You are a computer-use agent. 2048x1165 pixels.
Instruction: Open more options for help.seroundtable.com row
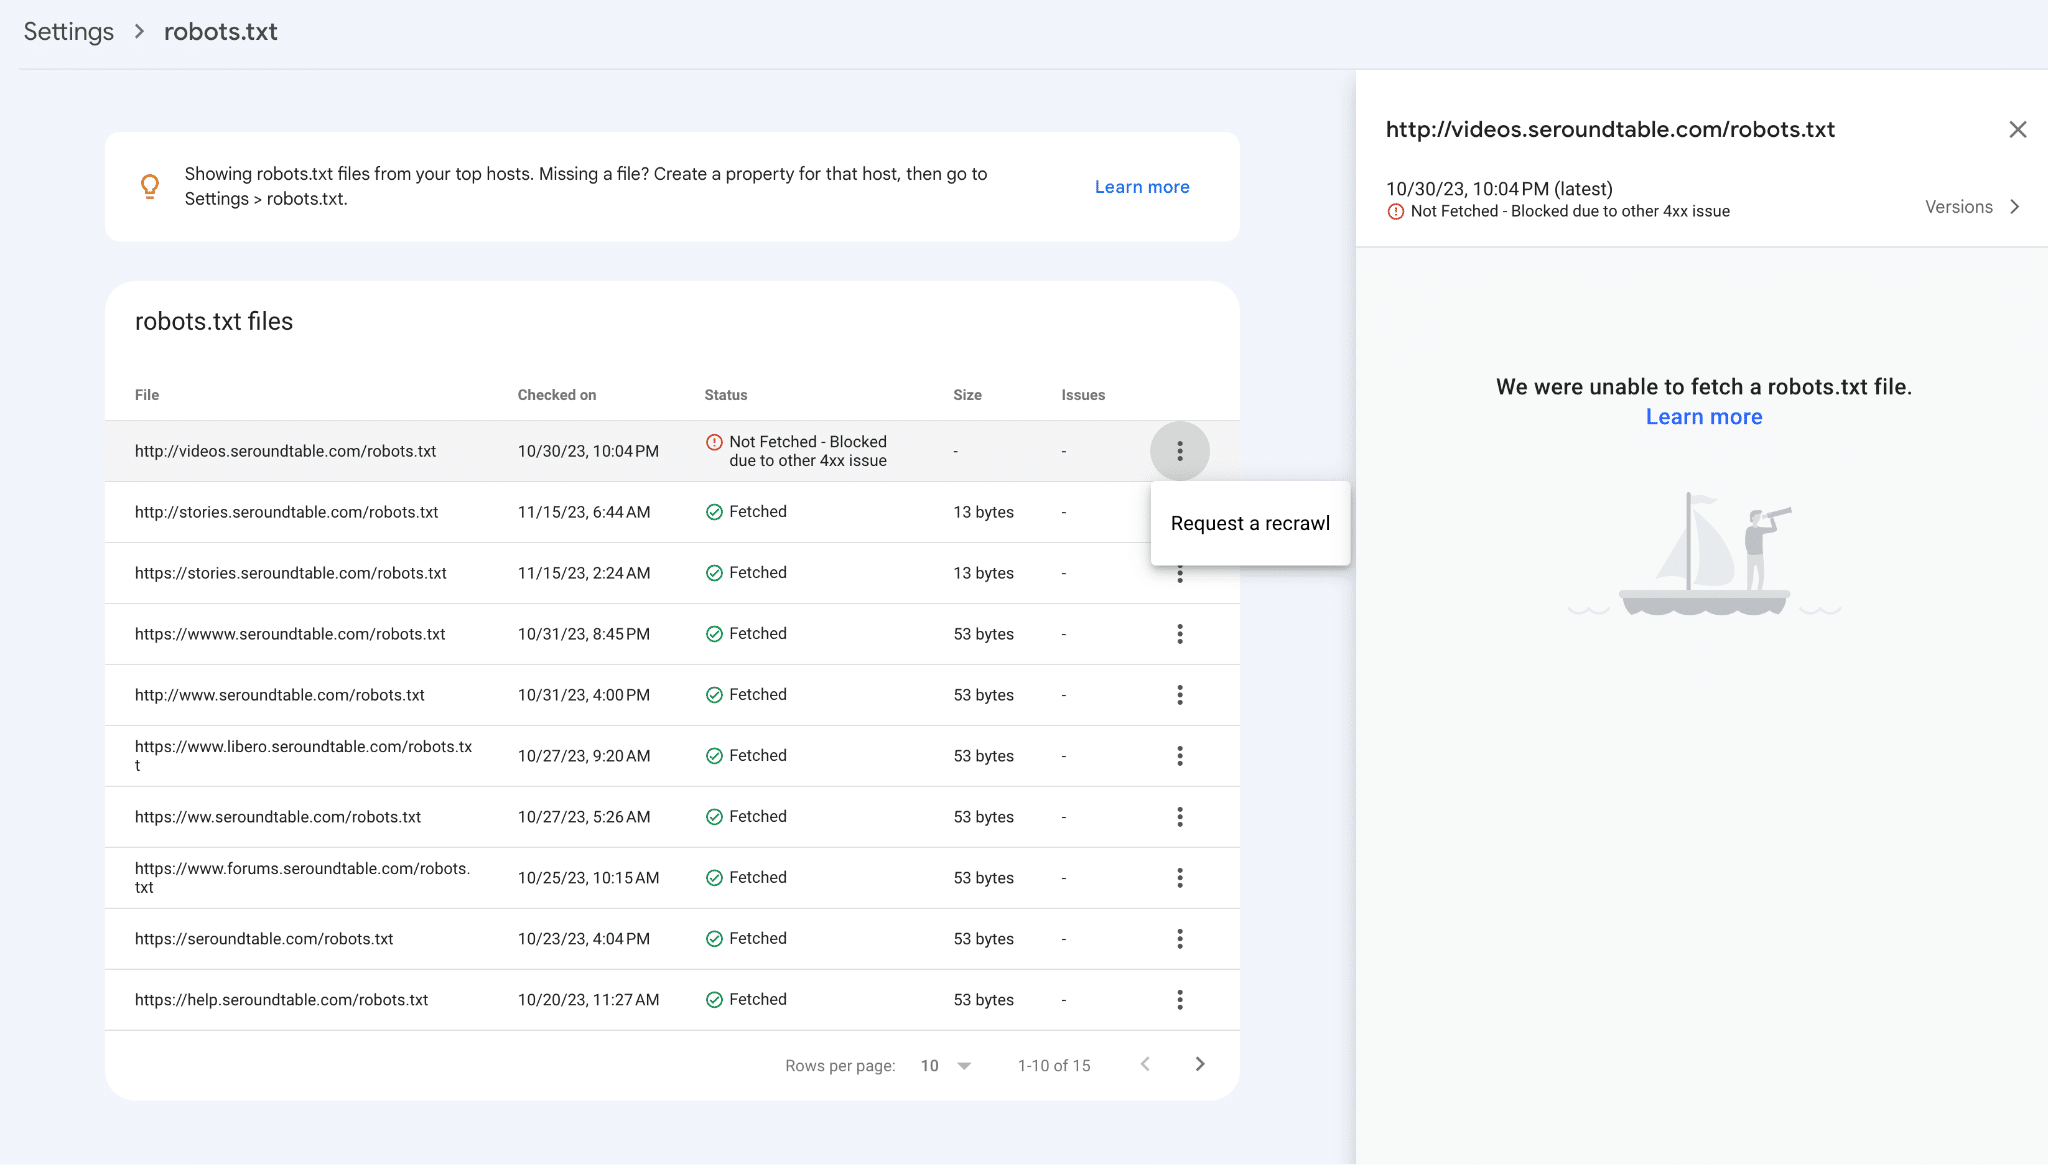tap(1180, 1000)
